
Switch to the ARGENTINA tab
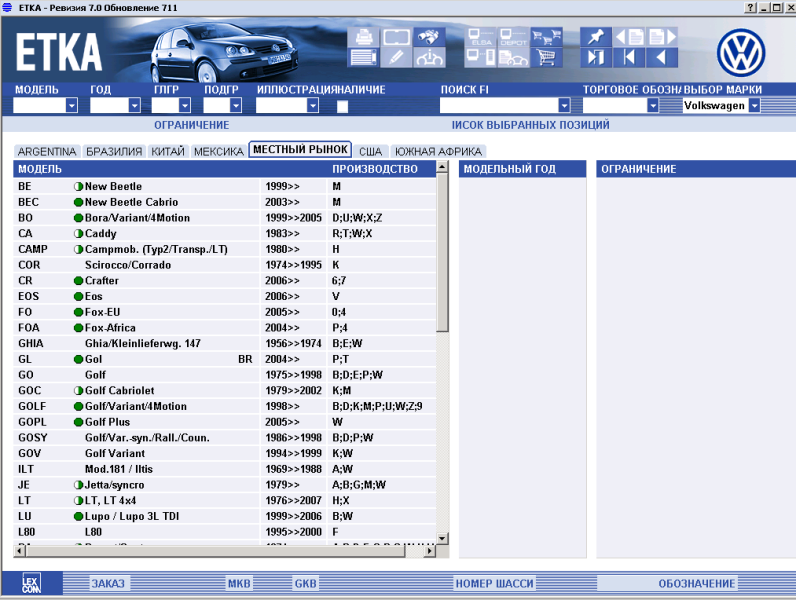[x=47, y=151]
